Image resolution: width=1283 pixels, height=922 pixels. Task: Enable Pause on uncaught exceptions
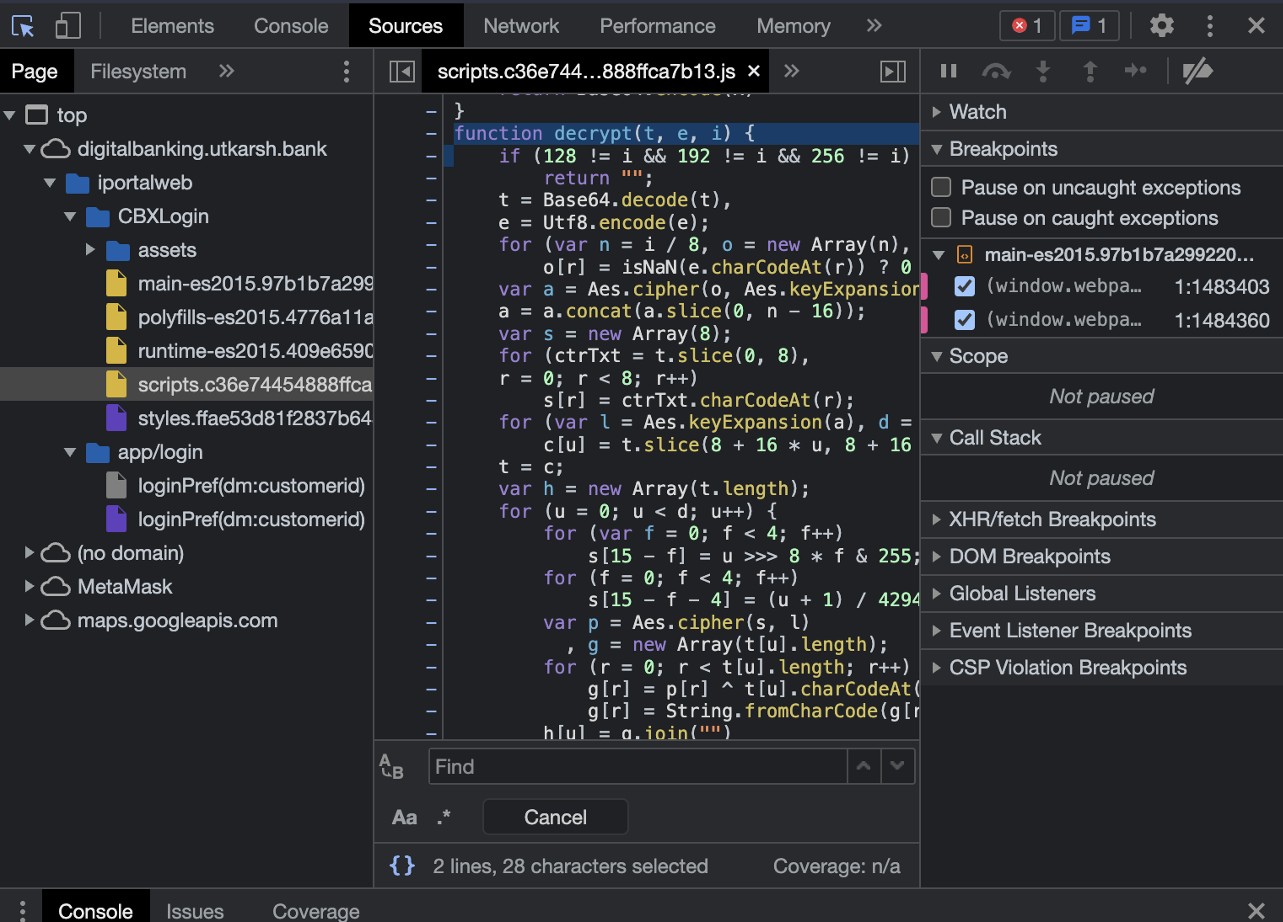[941, 187]
